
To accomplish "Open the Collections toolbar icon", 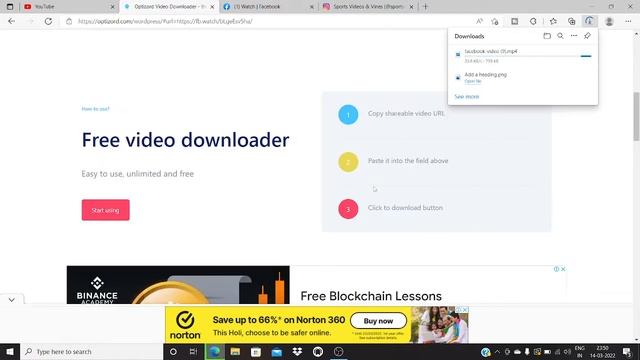I will pyautogui.click(x=571, y=21).
